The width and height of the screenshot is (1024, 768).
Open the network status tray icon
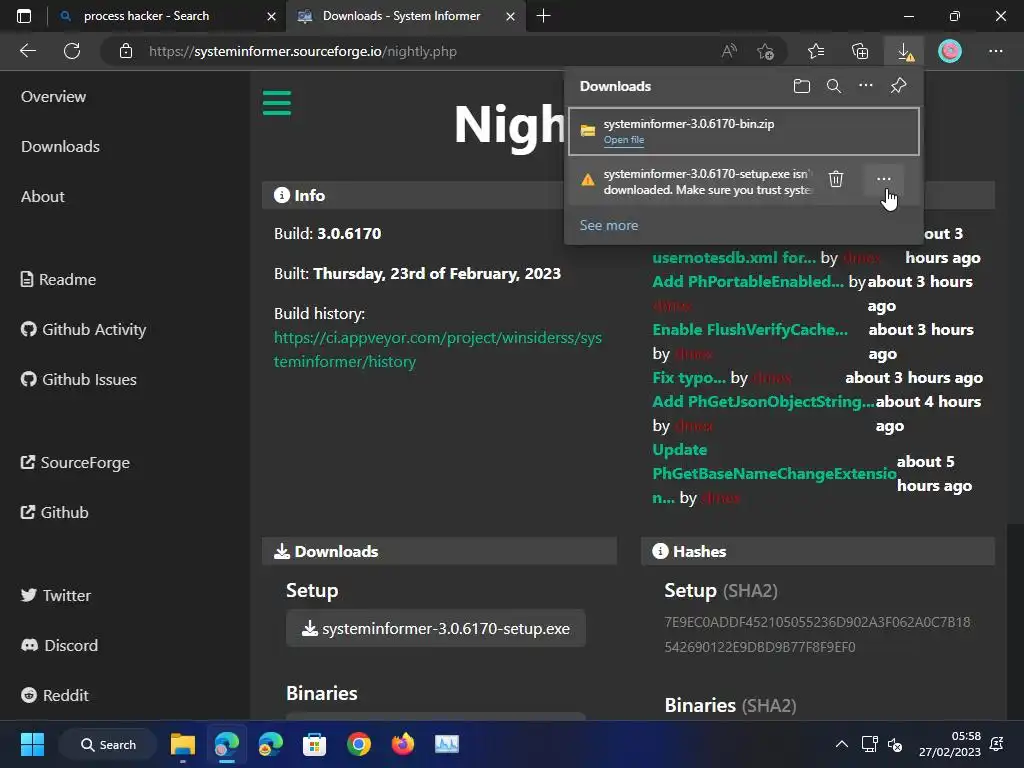click(869, 744)
